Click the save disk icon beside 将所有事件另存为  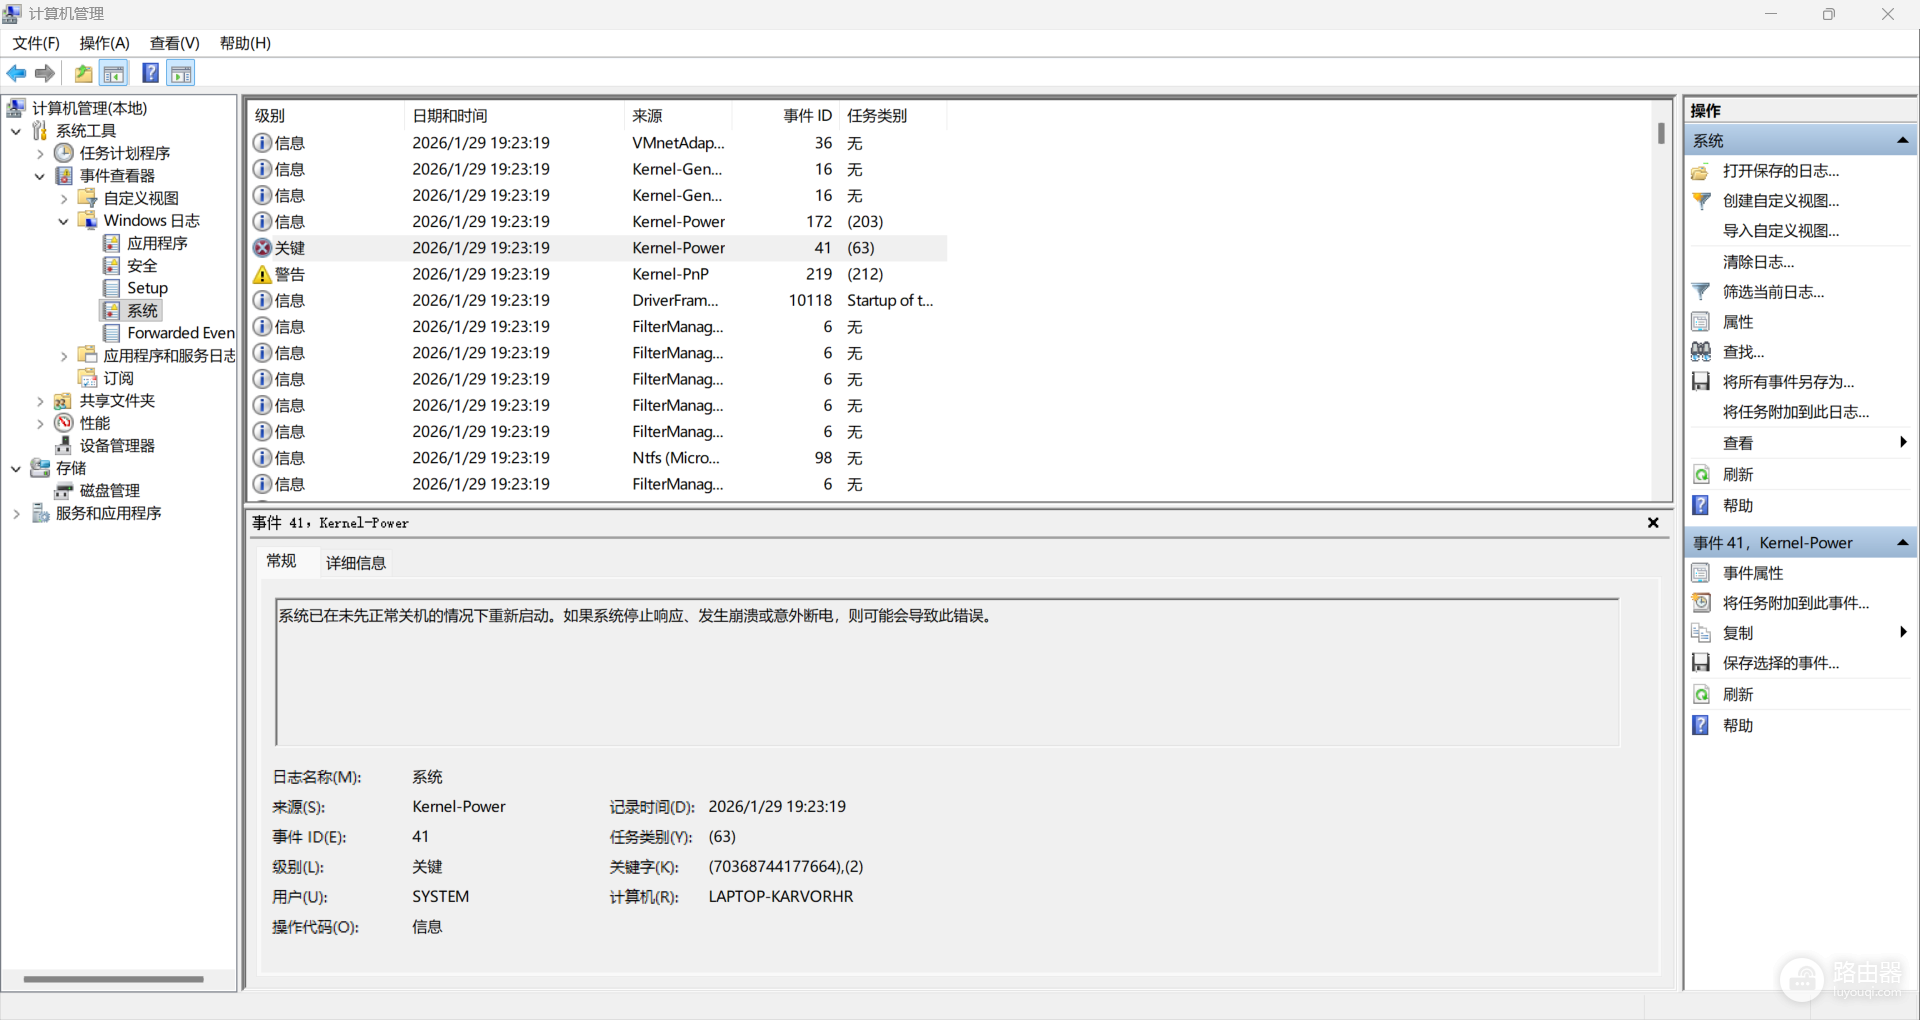1700,382
